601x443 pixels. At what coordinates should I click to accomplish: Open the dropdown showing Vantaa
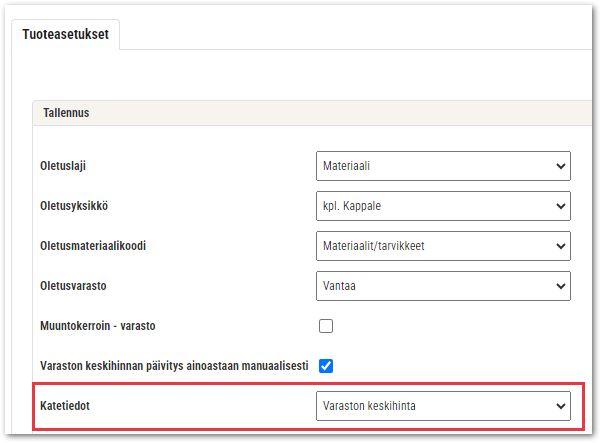(443, 286)
